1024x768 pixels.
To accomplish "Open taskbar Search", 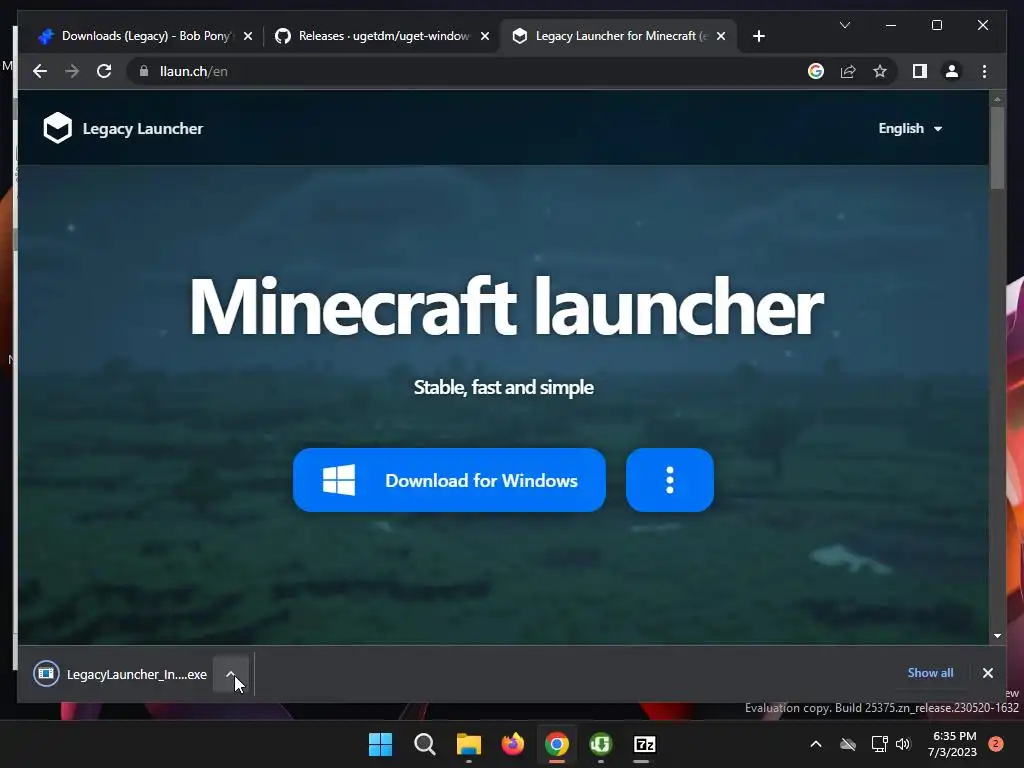I will point(424,744).
